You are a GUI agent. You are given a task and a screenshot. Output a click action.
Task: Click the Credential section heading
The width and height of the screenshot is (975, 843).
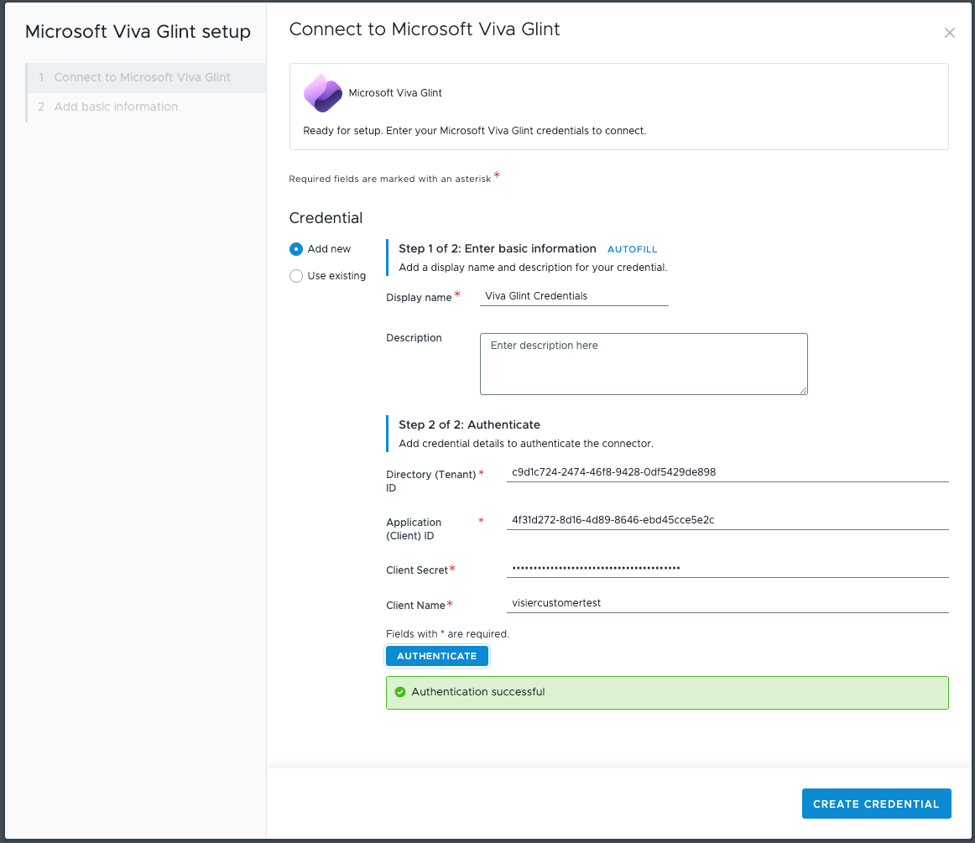(326, 218)
